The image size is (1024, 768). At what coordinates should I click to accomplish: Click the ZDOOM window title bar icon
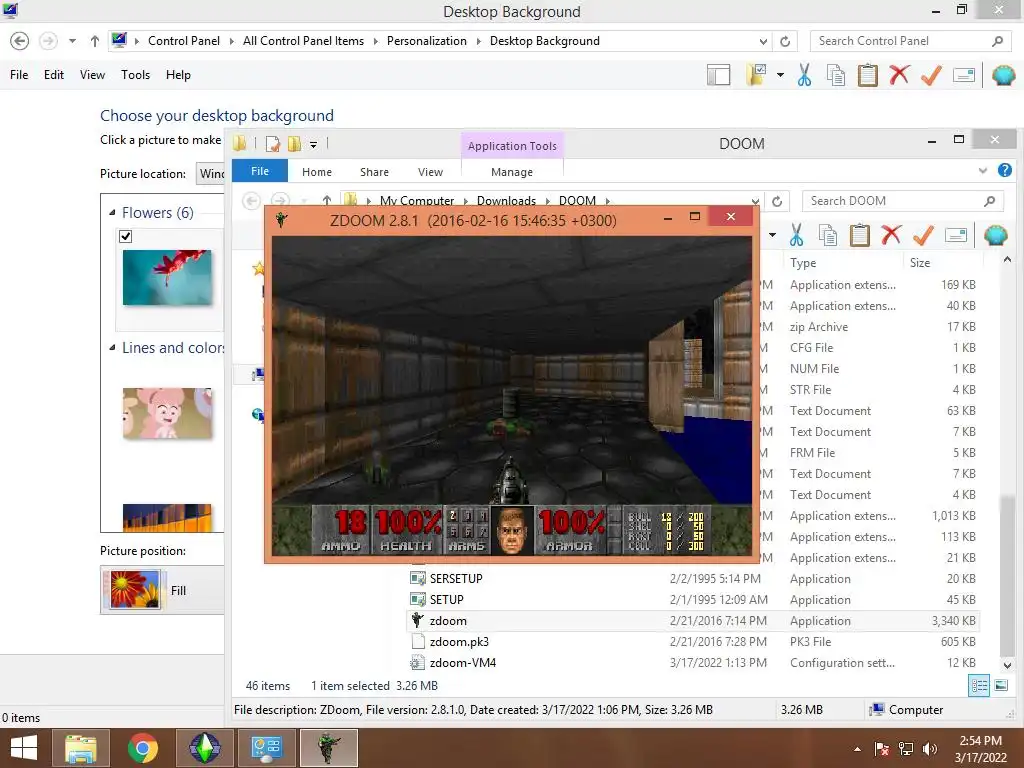[281, 219]
